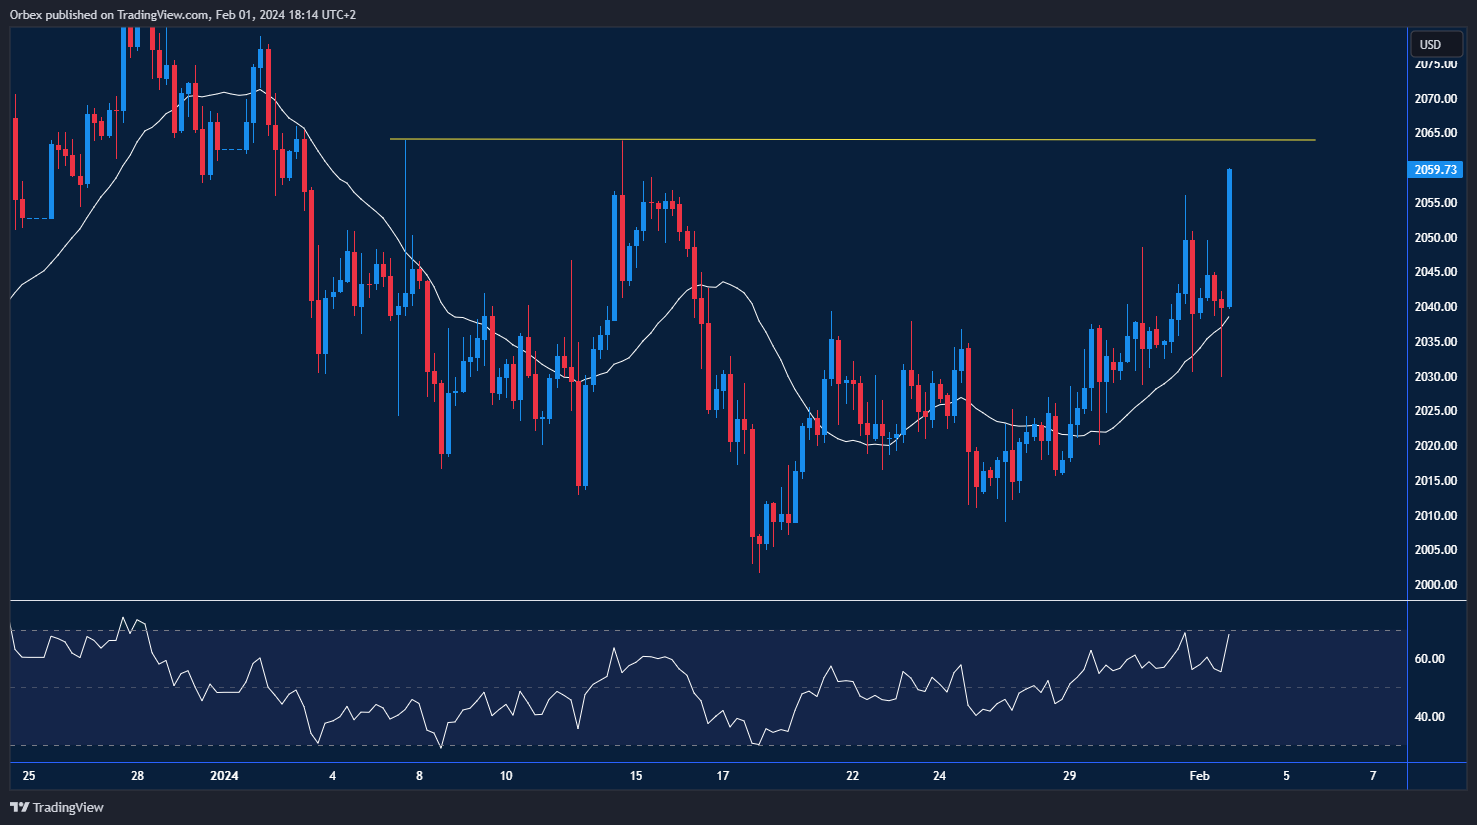Click the Feb label on time axis
Viewport: 1477px width, 825px height.
[1199, 776]
